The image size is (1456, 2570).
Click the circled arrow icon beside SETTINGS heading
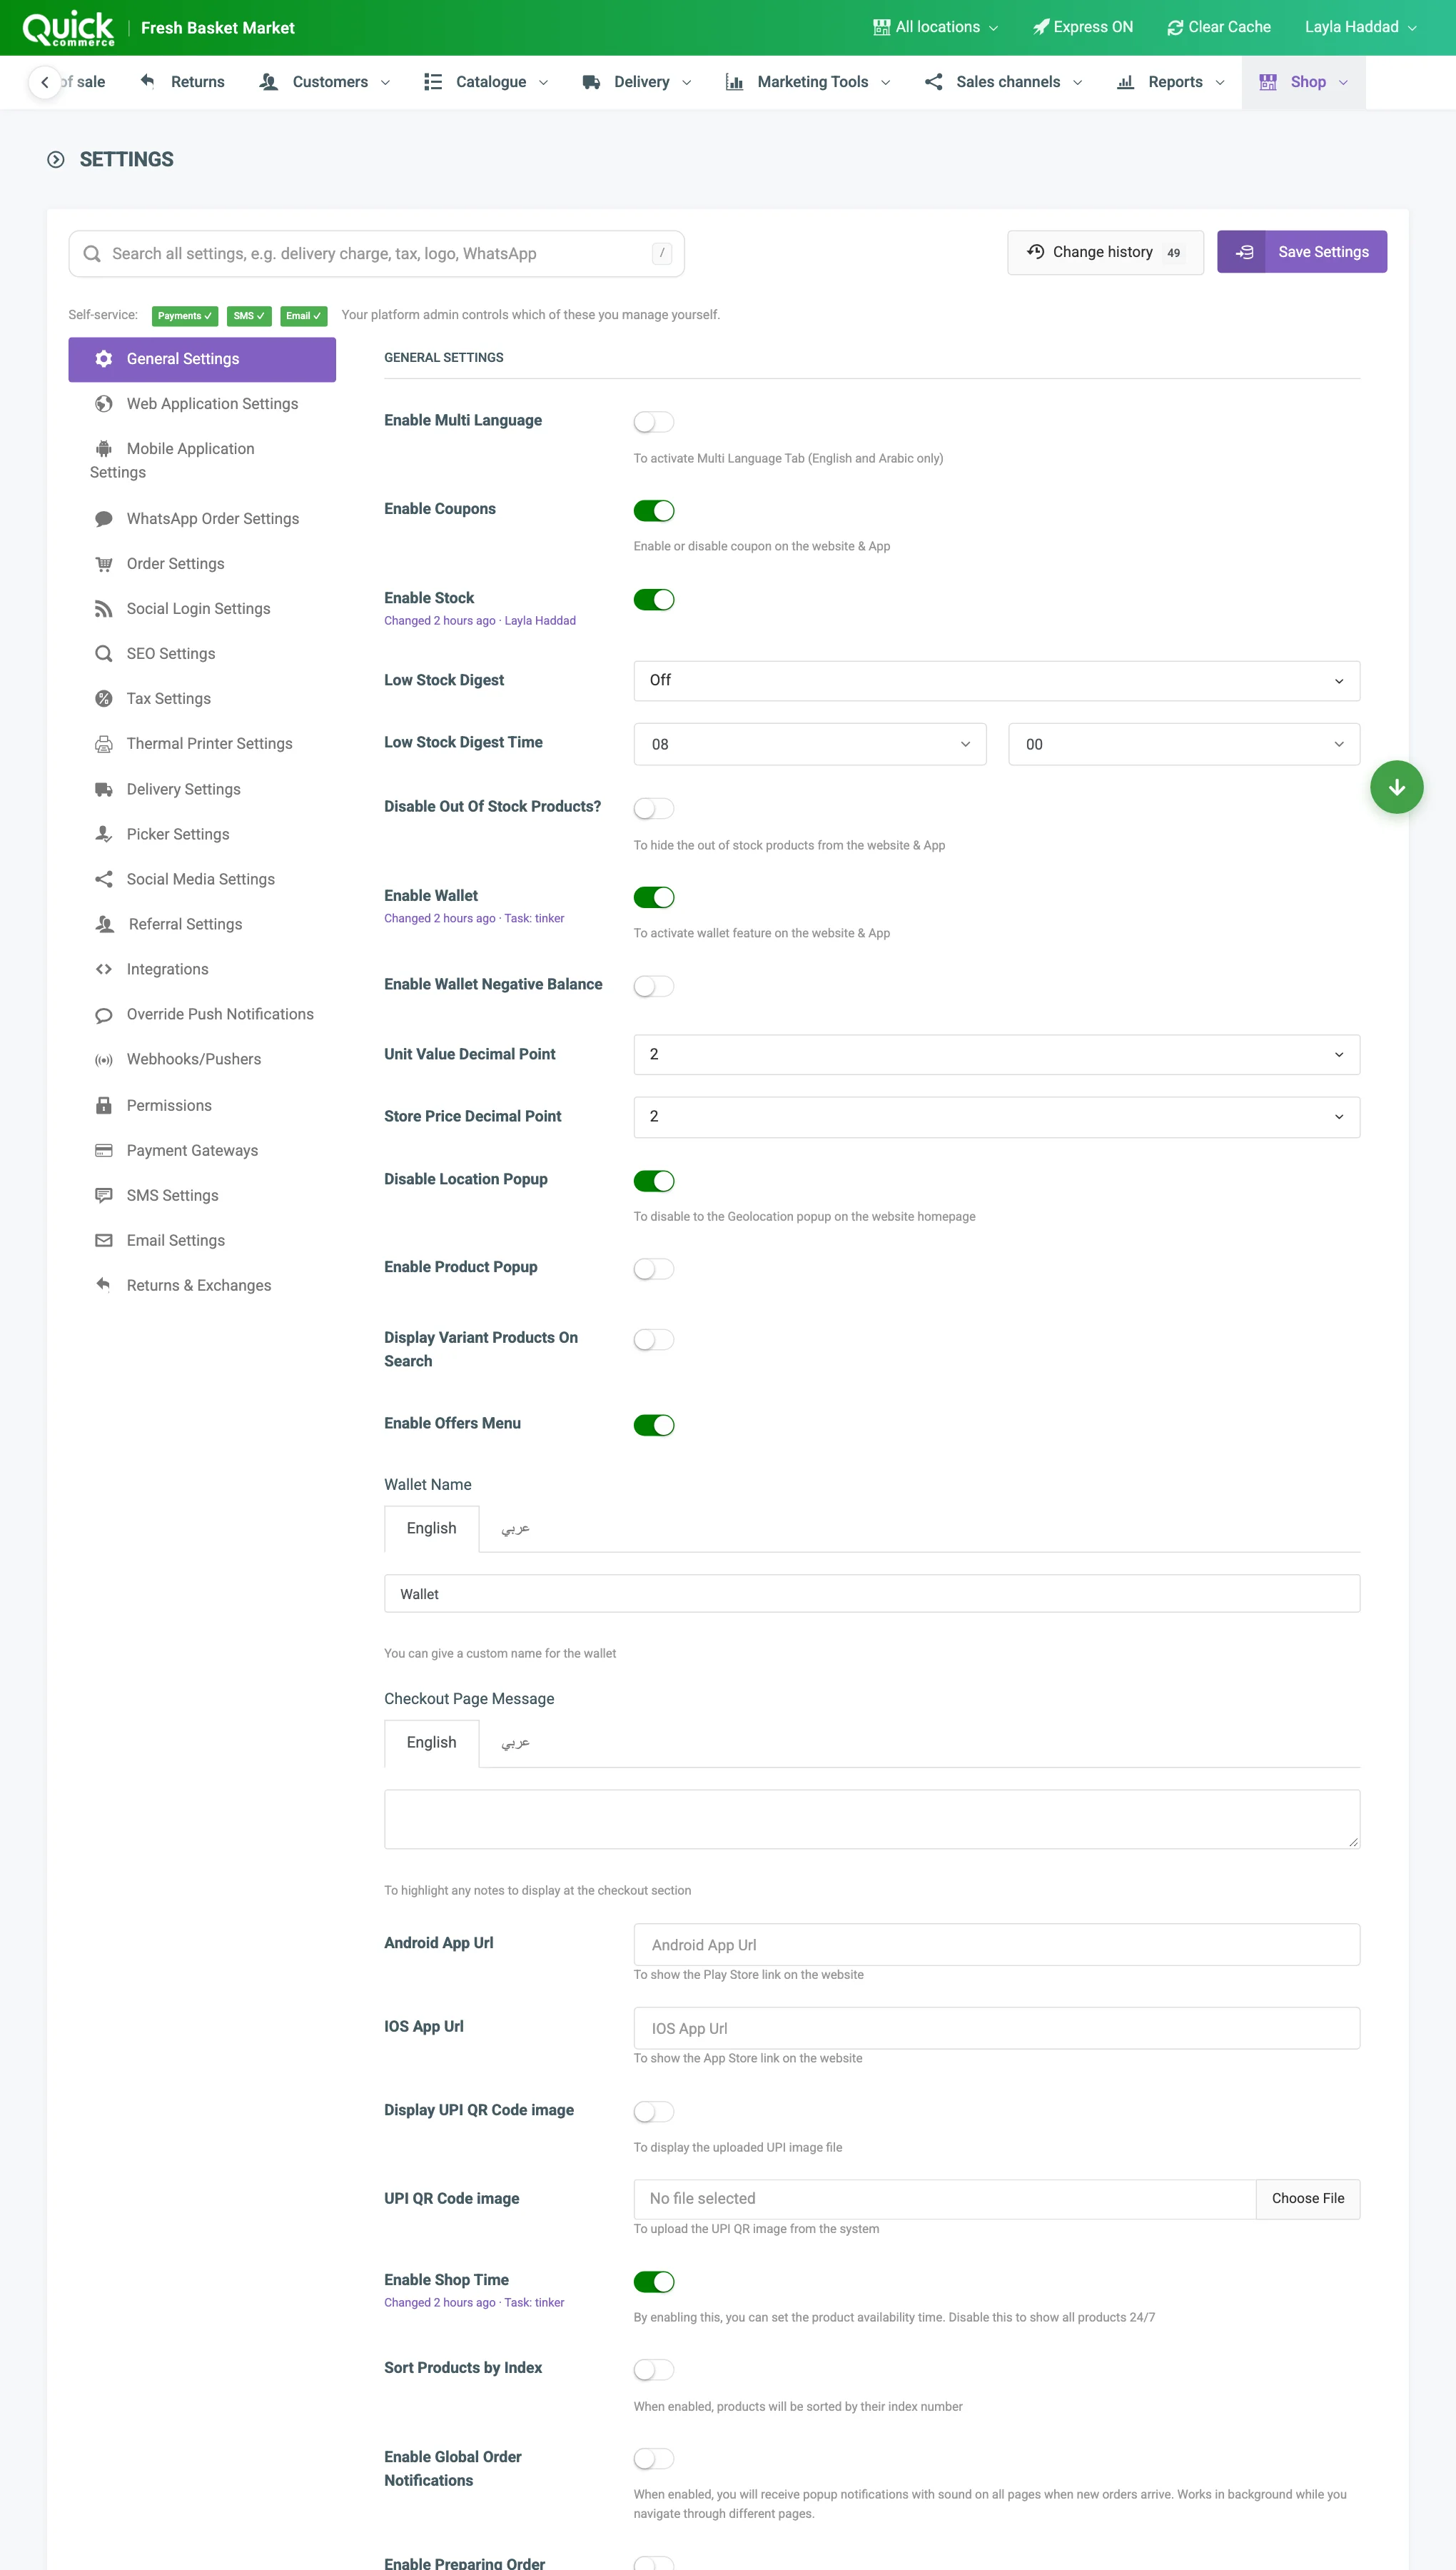pos(56,160)
